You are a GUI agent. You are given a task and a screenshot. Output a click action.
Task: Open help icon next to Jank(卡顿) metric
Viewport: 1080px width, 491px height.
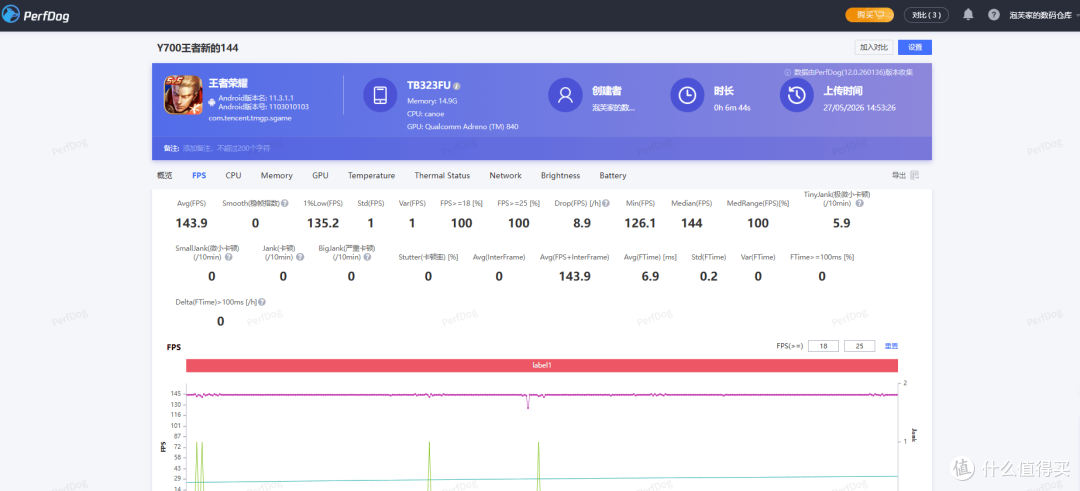(299, 257)
